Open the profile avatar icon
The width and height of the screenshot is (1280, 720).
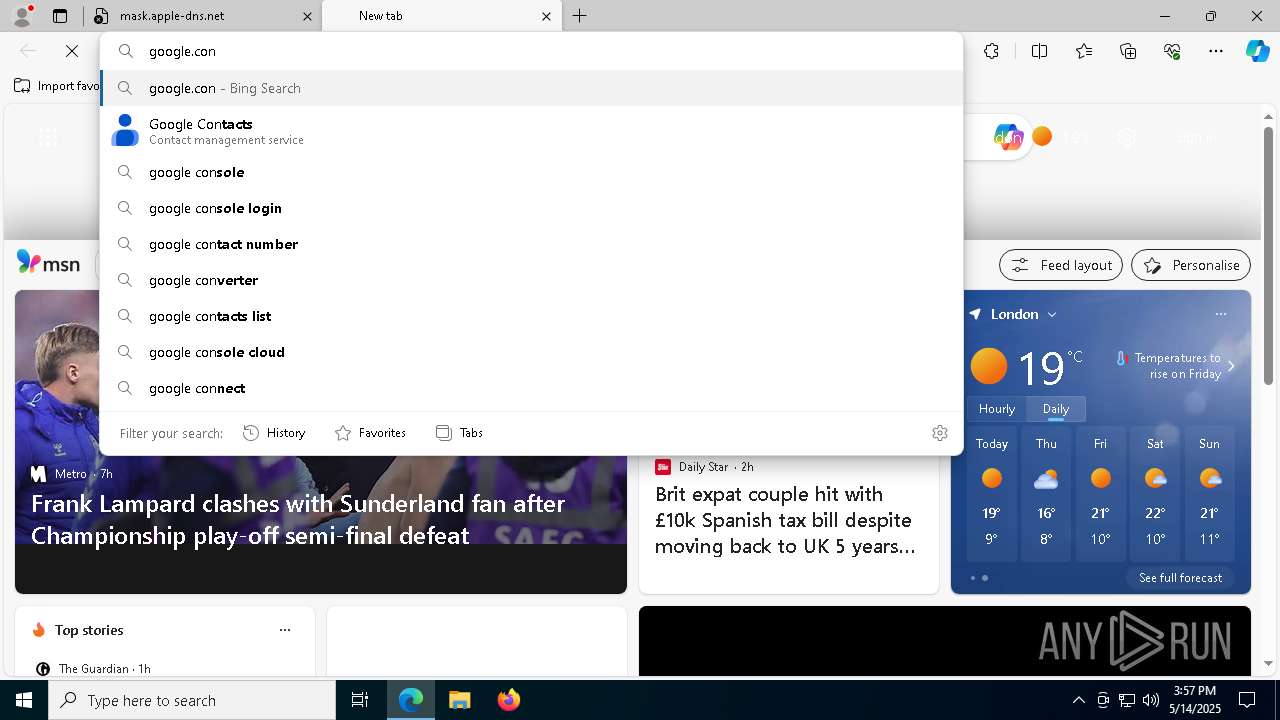point(22,16)
